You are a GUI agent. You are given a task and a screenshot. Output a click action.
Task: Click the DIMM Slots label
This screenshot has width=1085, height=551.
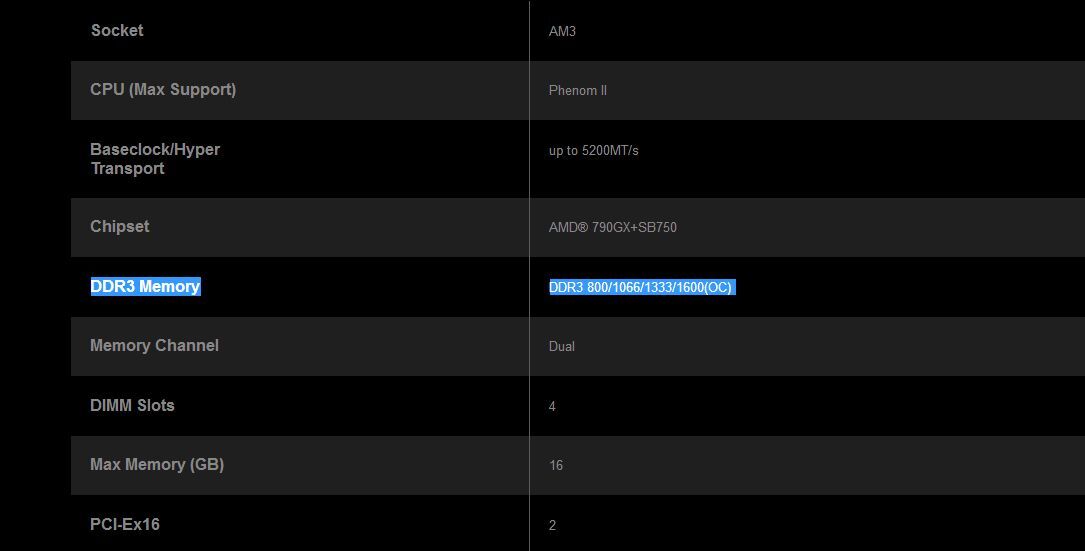coord(132,406)
